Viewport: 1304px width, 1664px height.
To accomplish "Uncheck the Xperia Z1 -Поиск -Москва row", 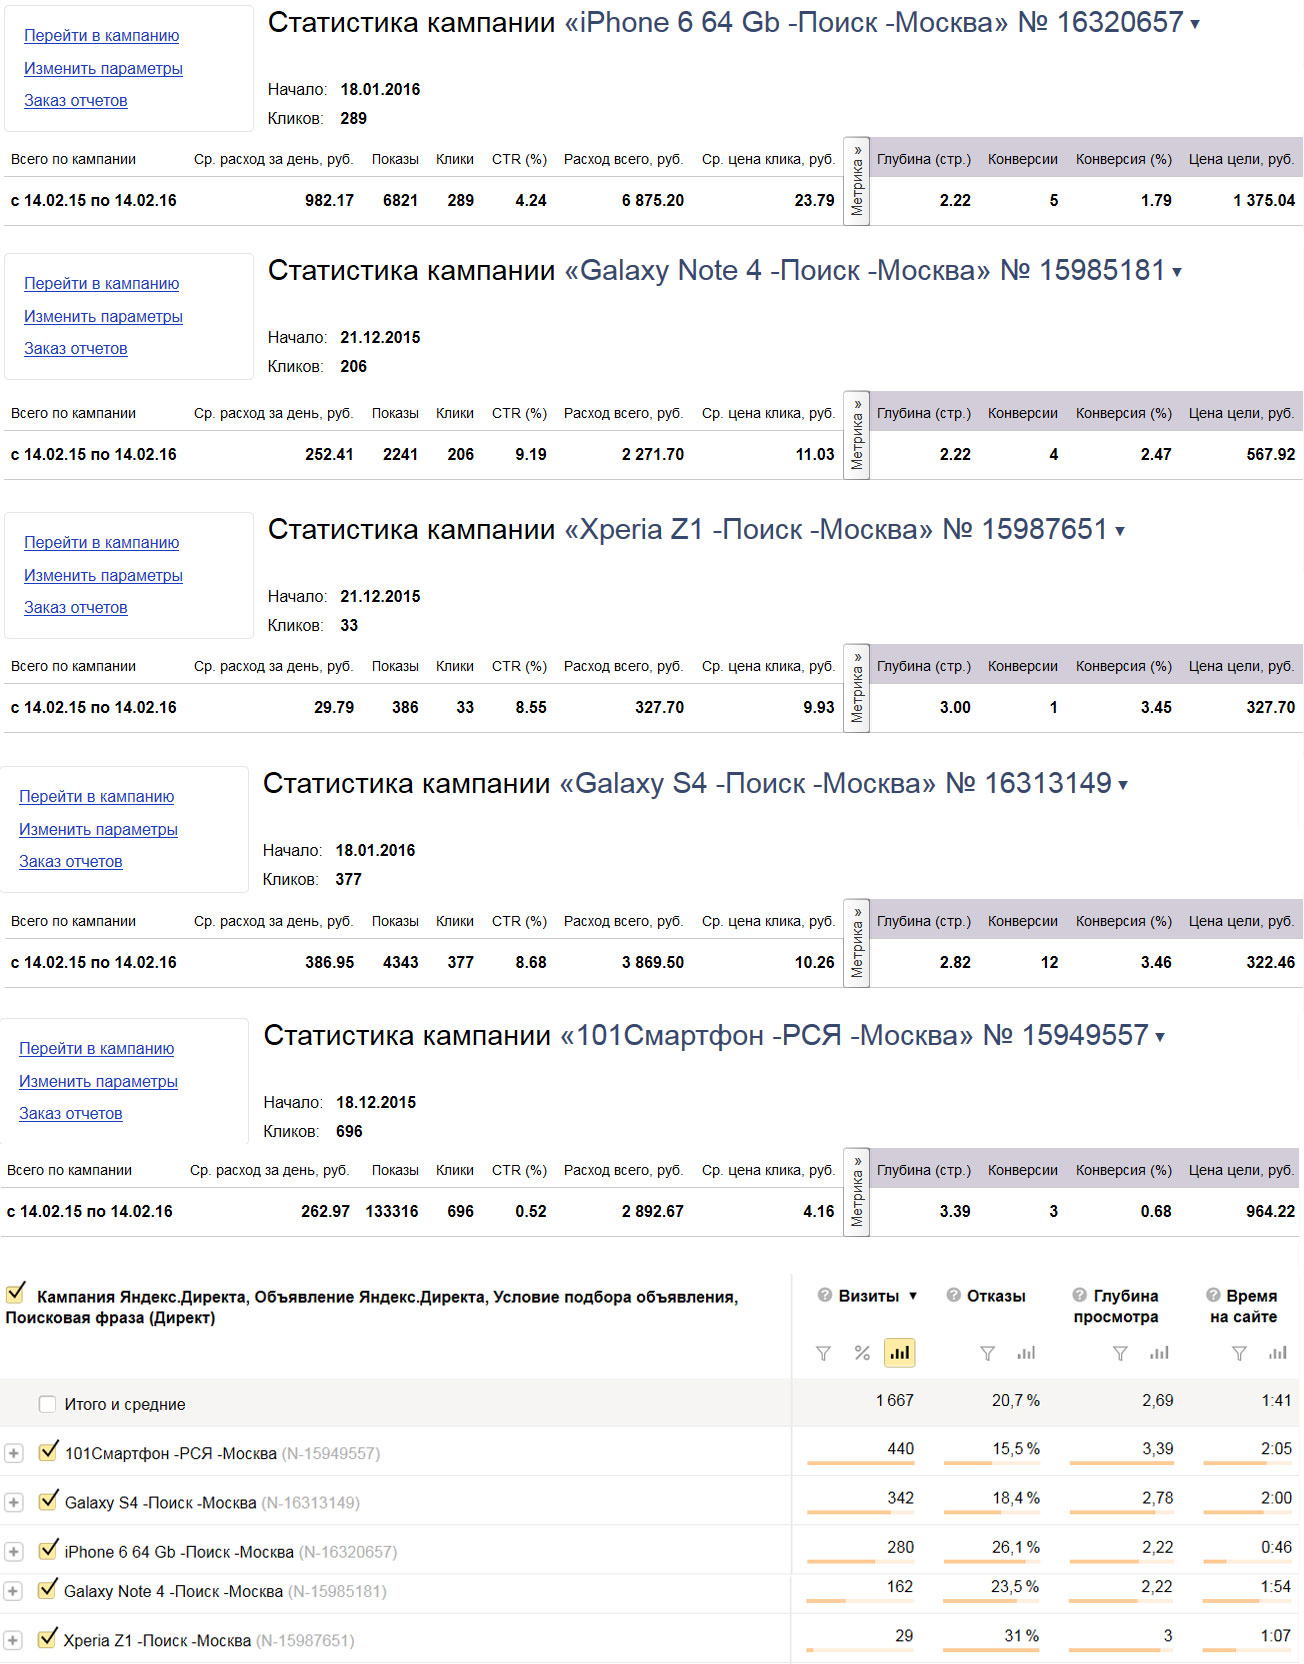I will click(x=47, y=1639).
